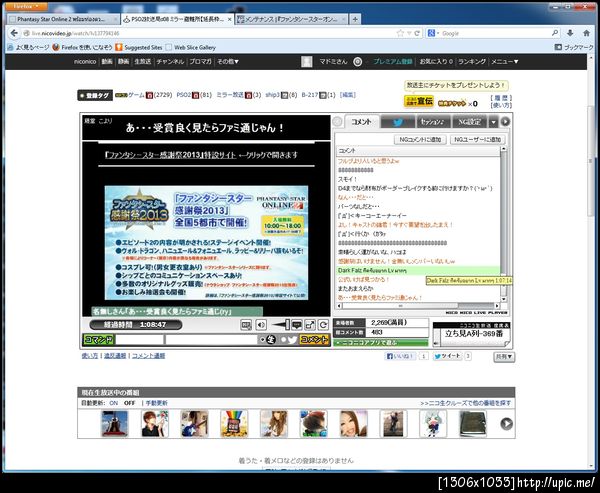Open the niconico home link in header
600x493 pixels.
pos(85,61)
